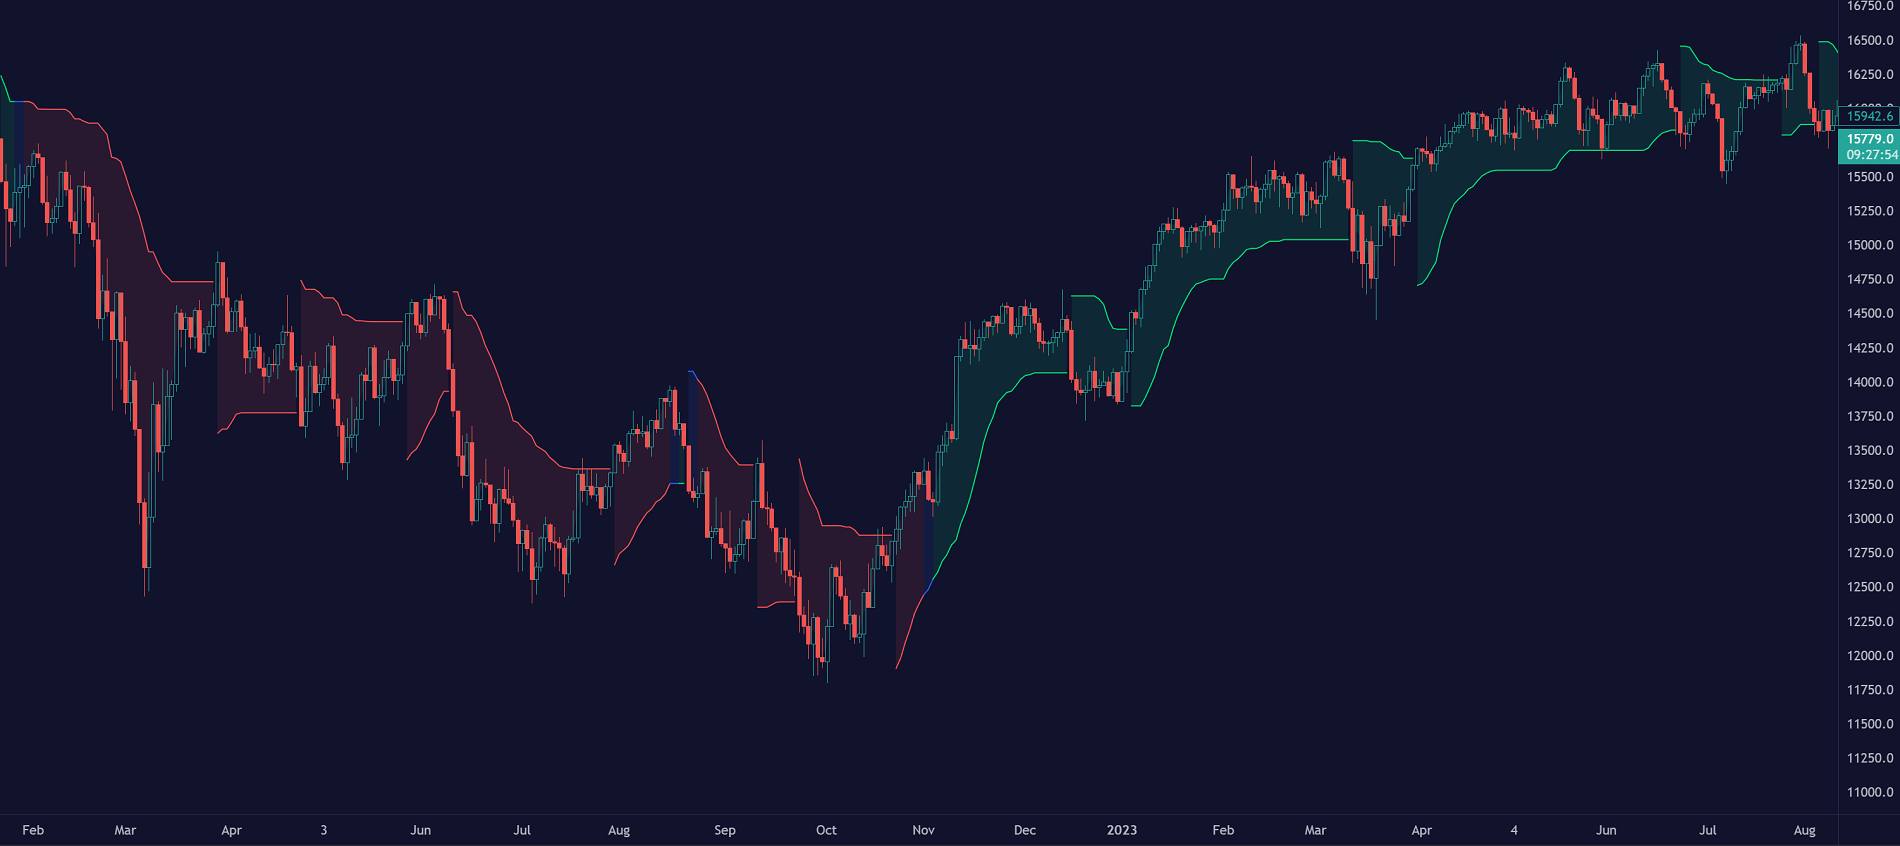1900x846 pixels.
Task: Click the 13750.0 price scale label
Action: 1870,416
